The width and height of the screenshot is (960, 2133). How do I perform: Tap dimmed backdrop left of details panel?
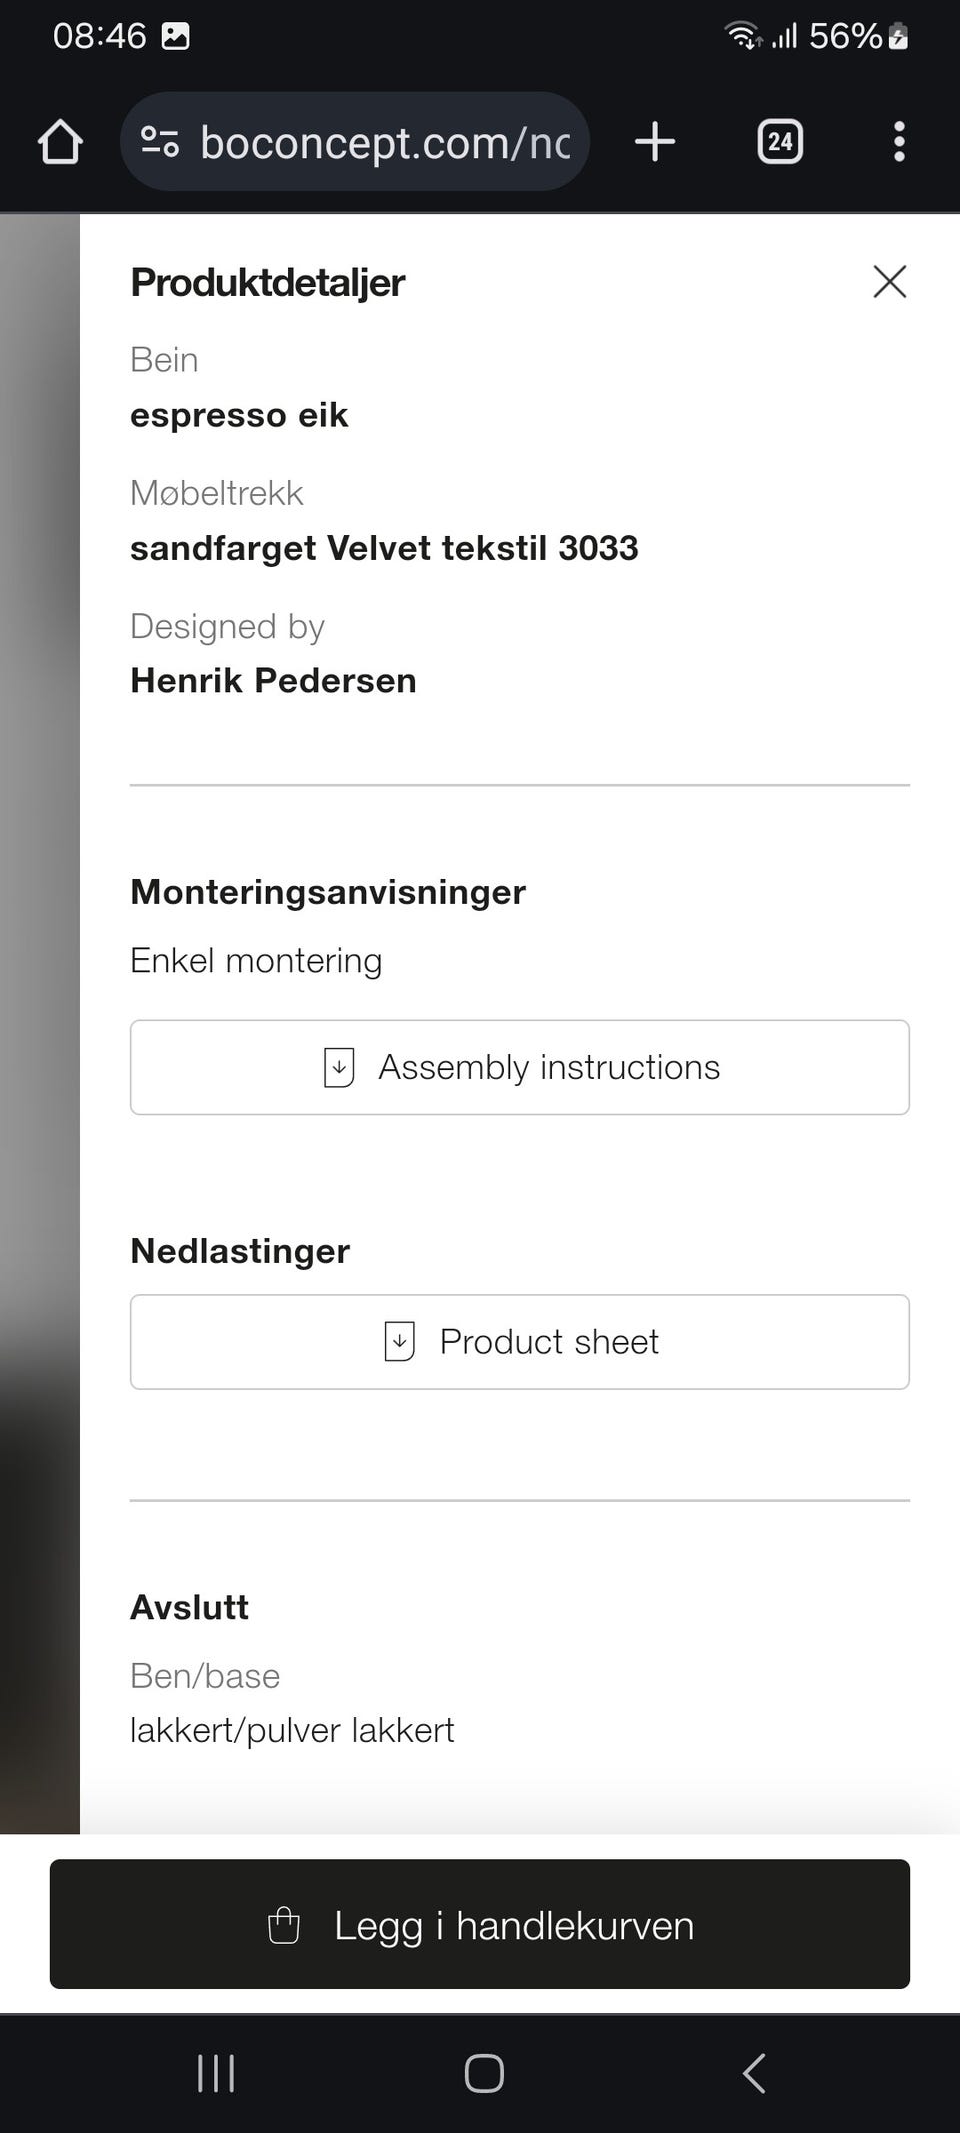40,1000
